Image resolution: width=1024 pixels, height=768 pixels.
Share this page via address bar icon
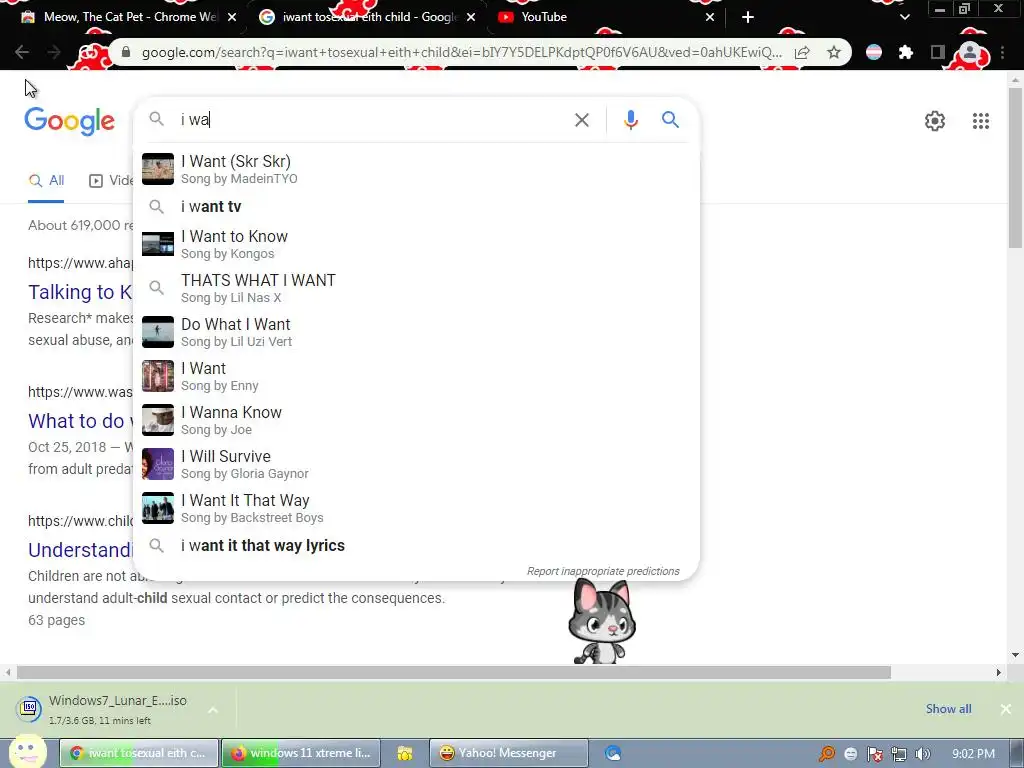point(803,52)
